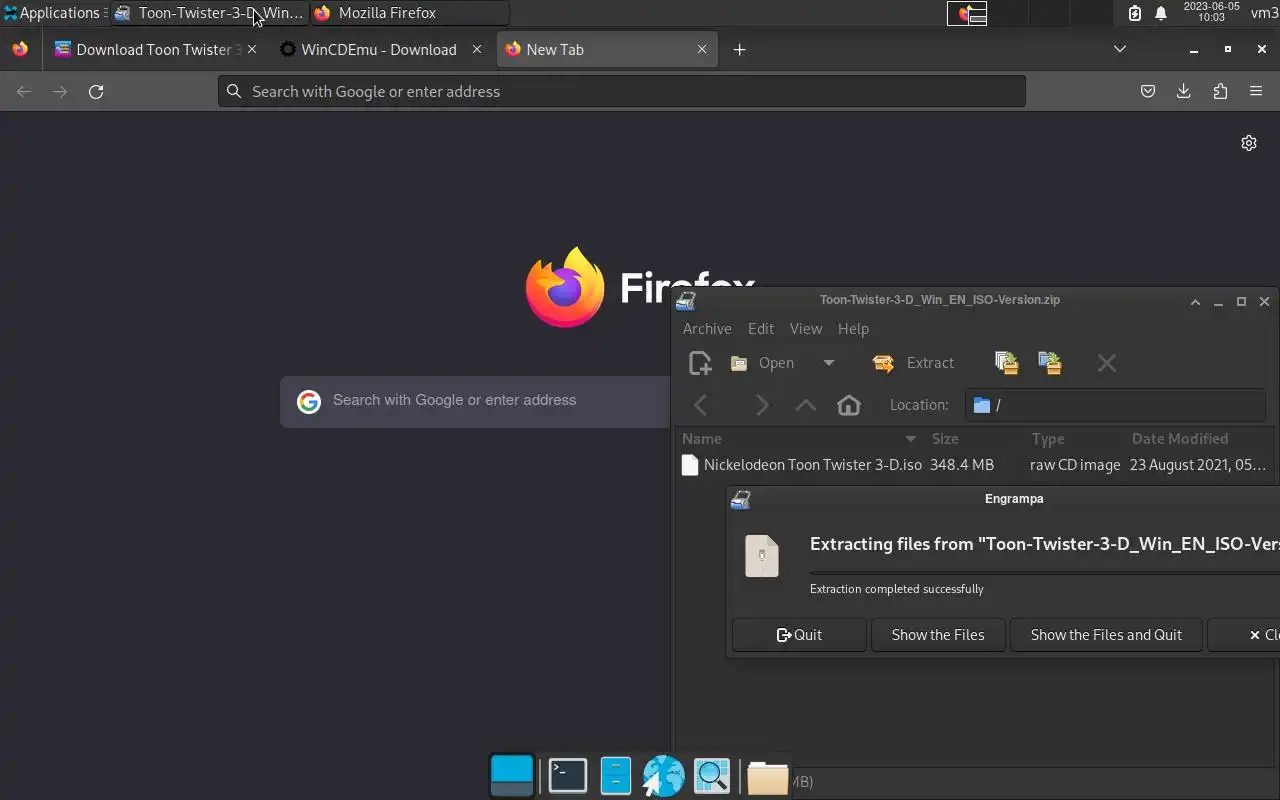
Task: Open the View menu in Engrampa
Action: click(x=806, y=328)
